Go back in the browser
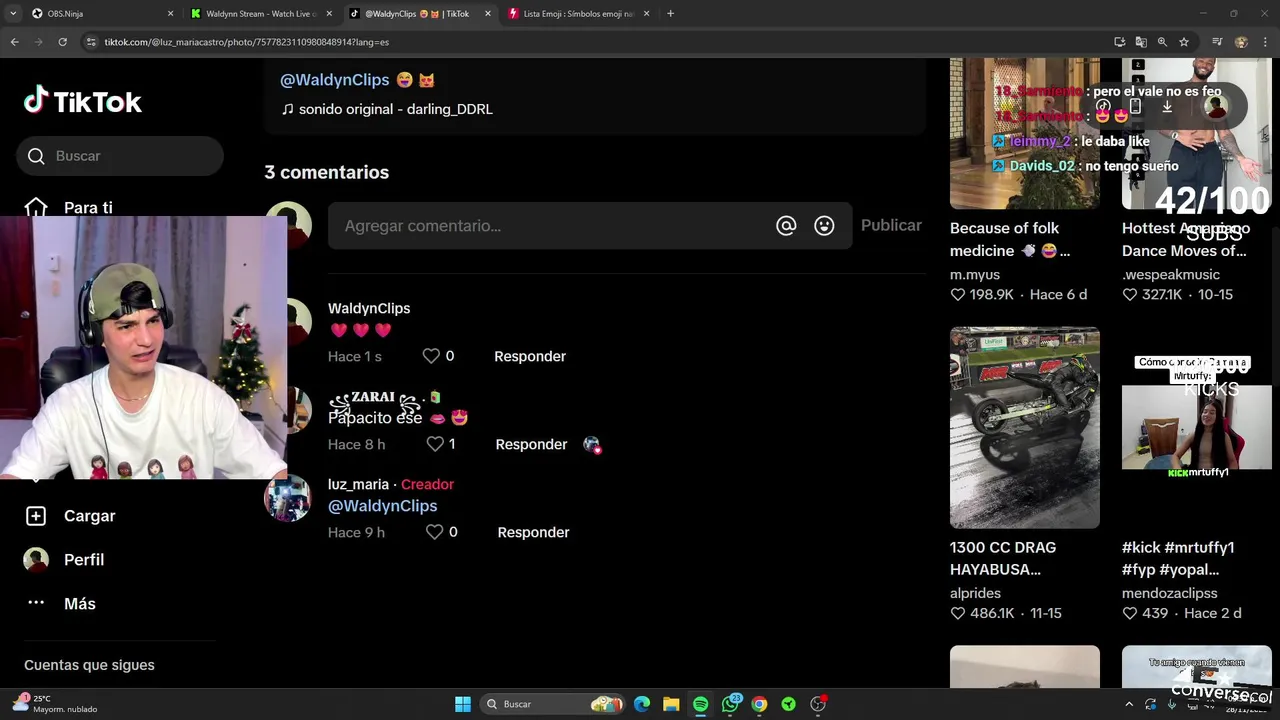The height and width of the screenshot is (720, 1280). coord(14,42)
